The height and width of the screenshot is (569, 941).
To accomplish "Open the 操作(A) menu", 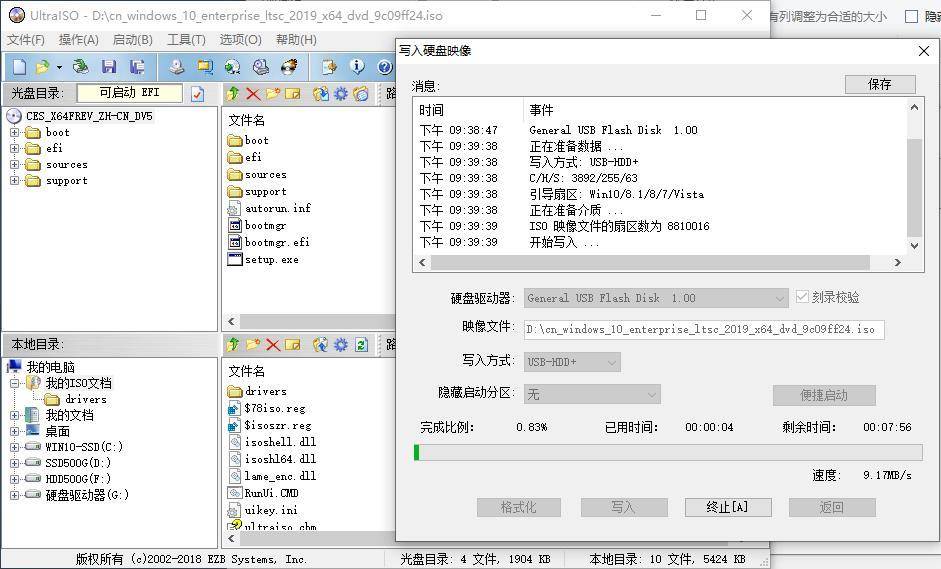I will [79, 40].
